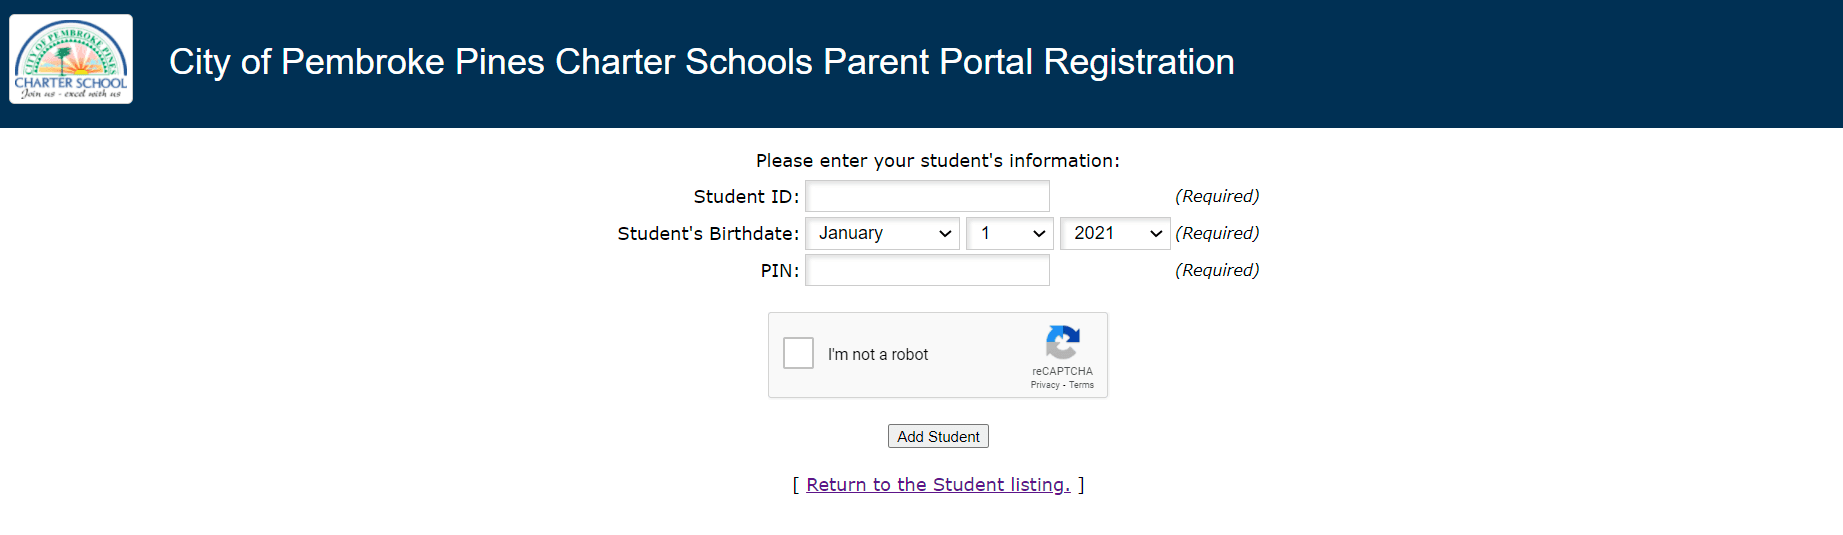The image size is (1843, 535).
Task: Click the Charter School logo image
Action: pyautogui.click(x=71, y=60)
